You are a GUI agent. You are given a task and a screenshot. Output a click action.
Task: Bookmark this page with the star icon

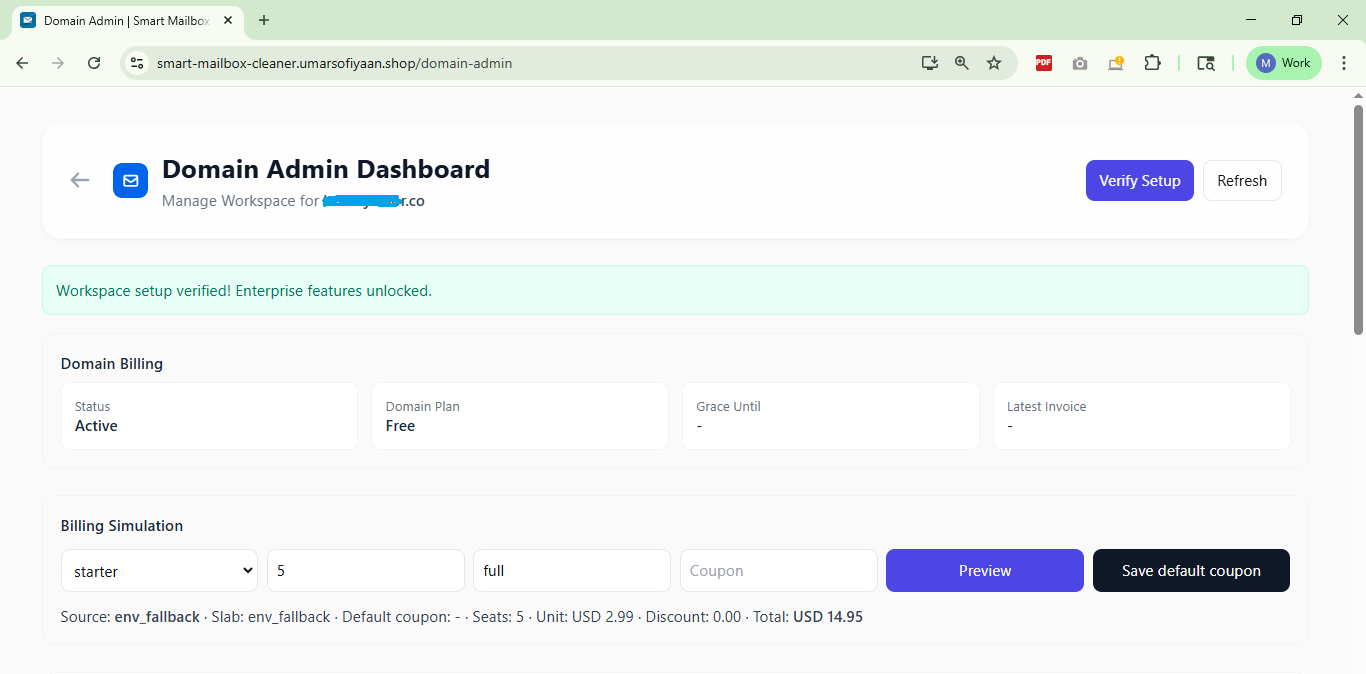tap(994, 63)
